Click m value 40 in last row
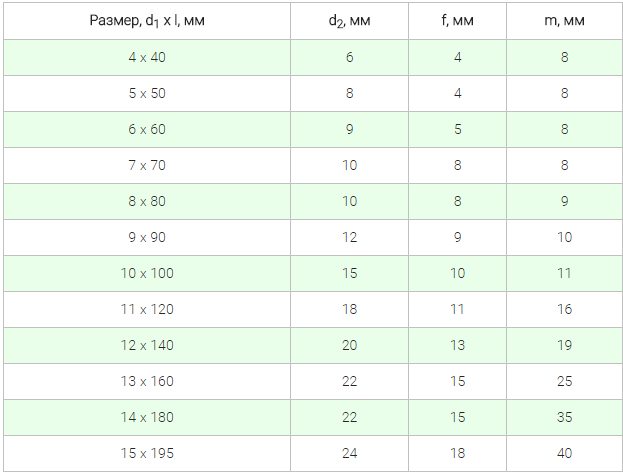This screenshot has height=475, width=623. click(x=564, y=454)
